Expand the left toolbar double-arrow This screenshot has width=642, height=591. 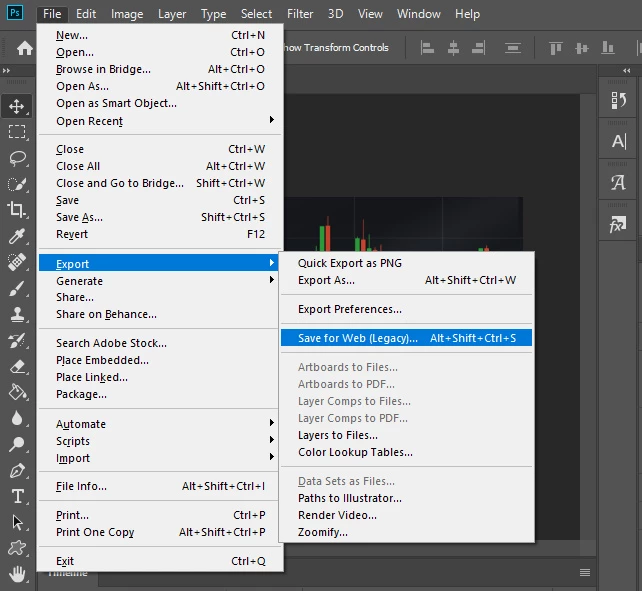[7, 70]
